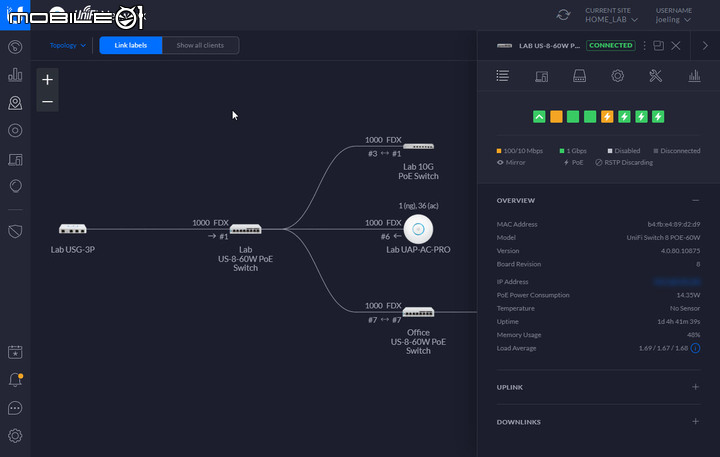
Task: Open the Statistics bar-chart sidebar icon
Action: click(15, 74)
